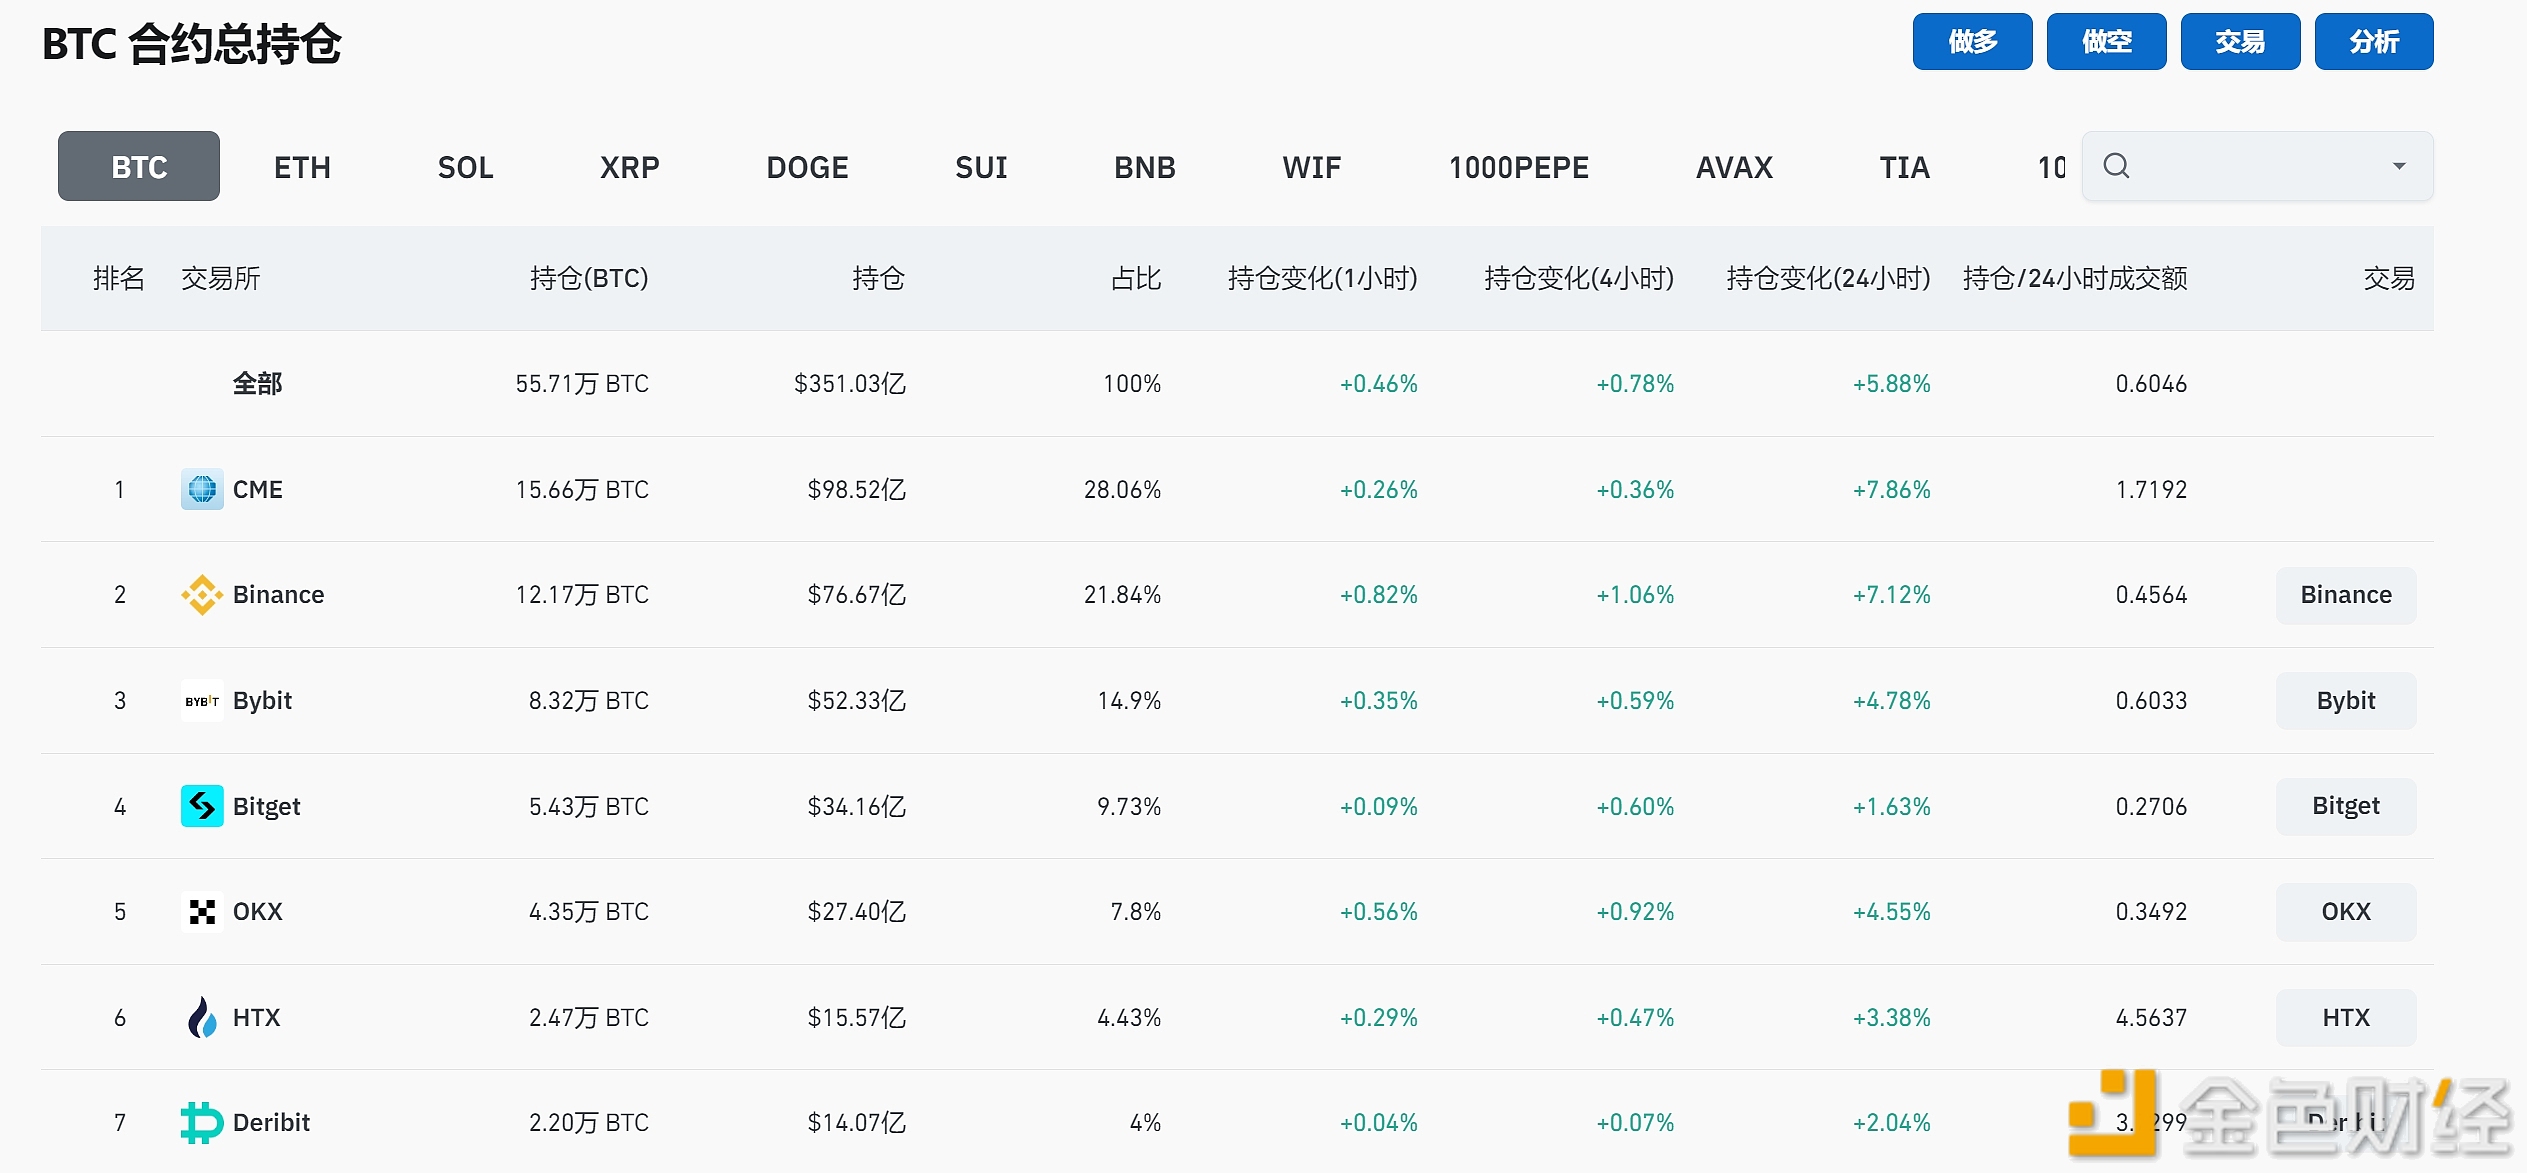2527x1173 pixels.
Task: Select the BNB tab
Action: [x=1145, y=167]
